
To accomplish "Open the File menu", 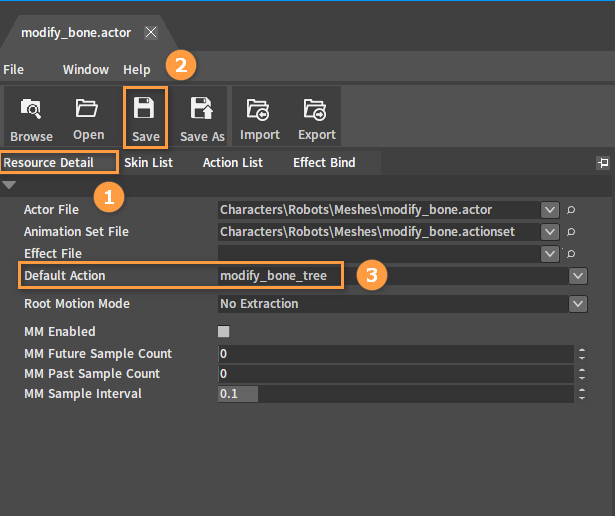I will [13, 70].
